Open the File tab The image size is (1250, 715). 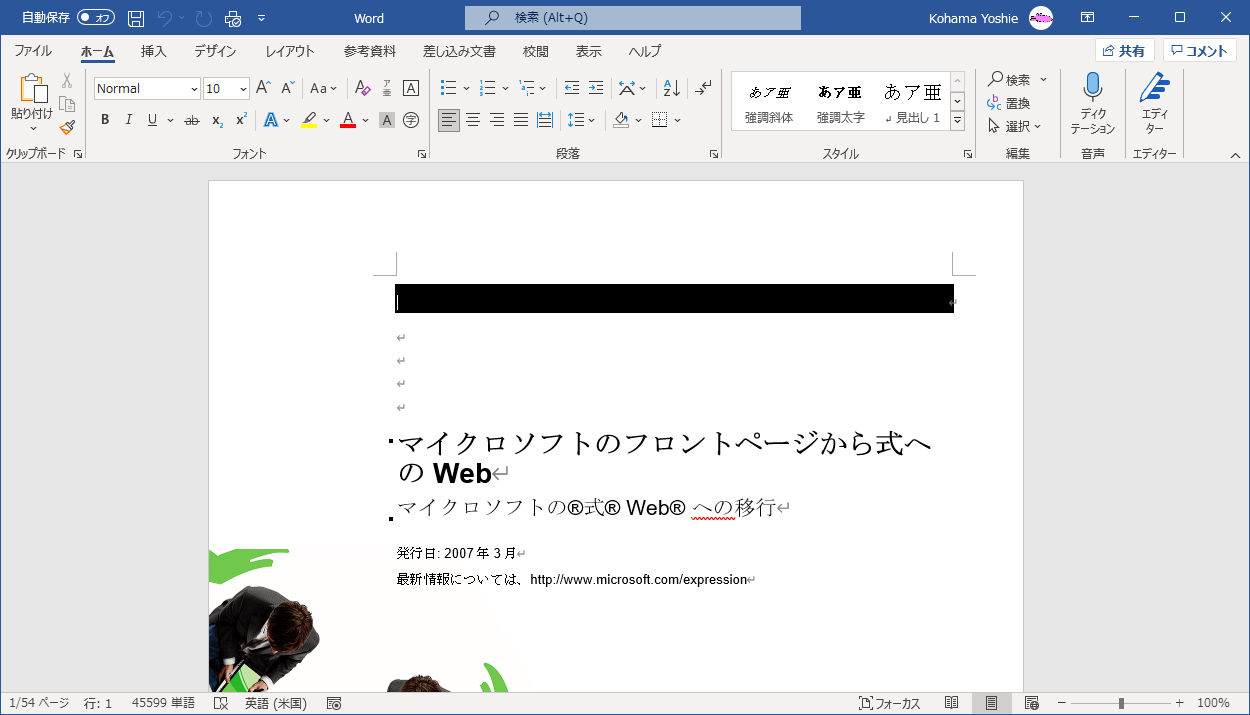pos(33,51)
